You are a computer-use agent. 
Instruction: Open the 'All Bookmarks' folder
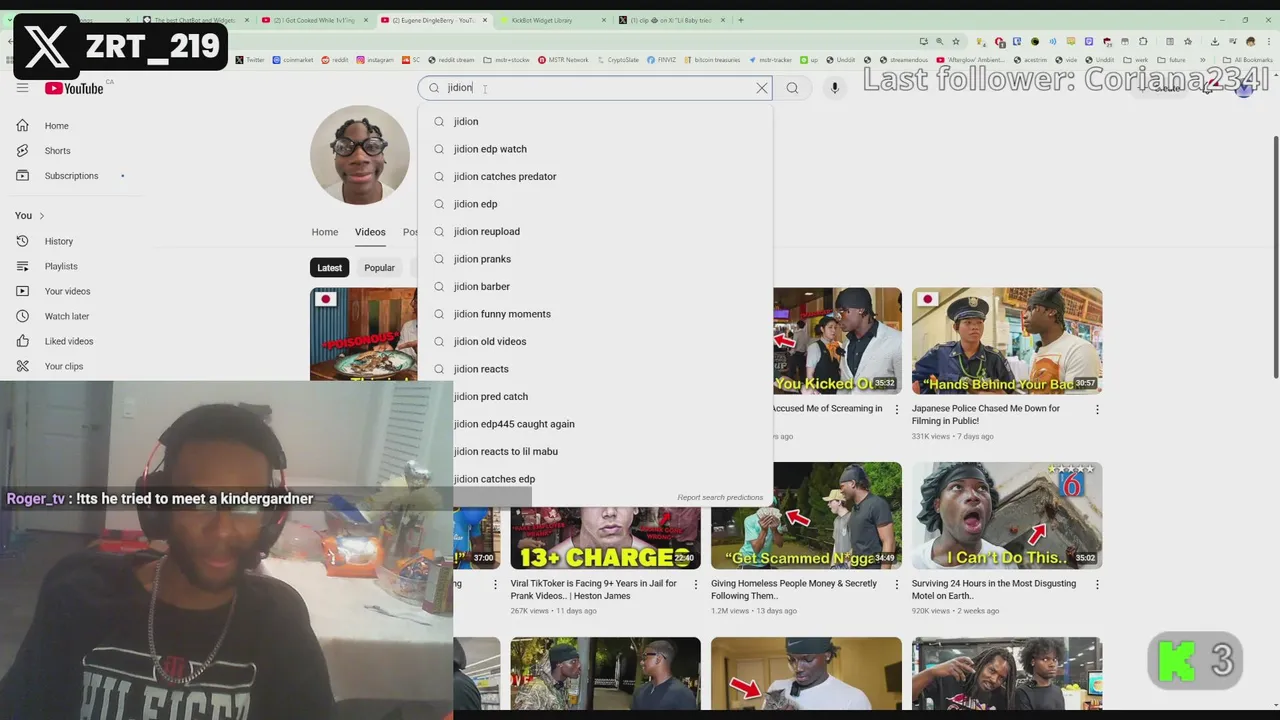pyautogui.click(x=1248, y=60)
